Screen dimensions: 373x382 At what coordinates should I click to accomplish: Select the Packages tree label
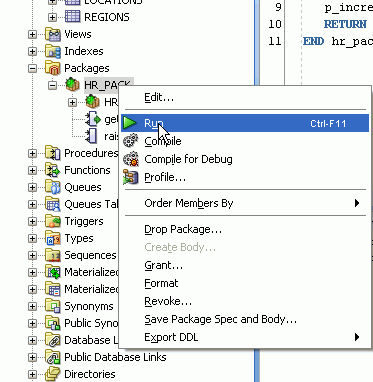tap(87, 68)
